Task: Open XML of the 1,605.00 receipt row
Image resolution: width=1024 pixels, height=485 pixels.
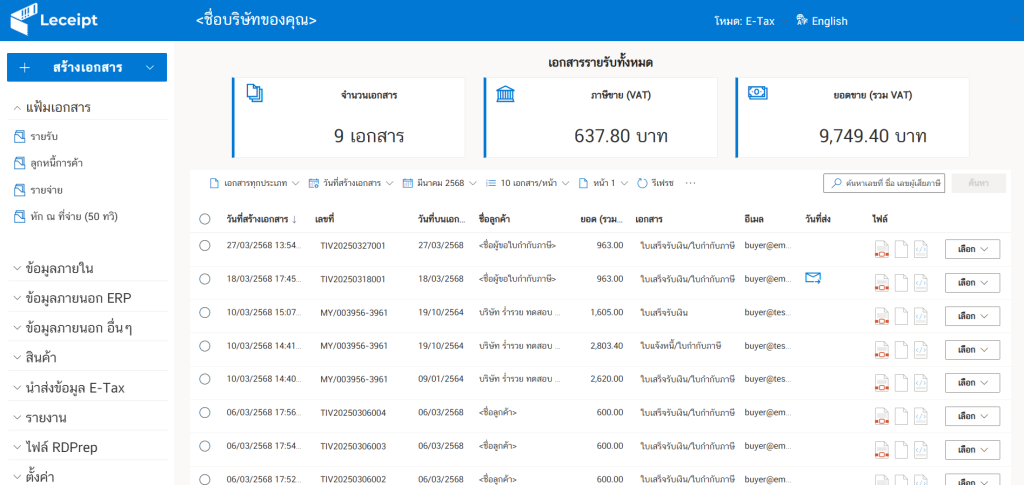Action: [921, 316]
